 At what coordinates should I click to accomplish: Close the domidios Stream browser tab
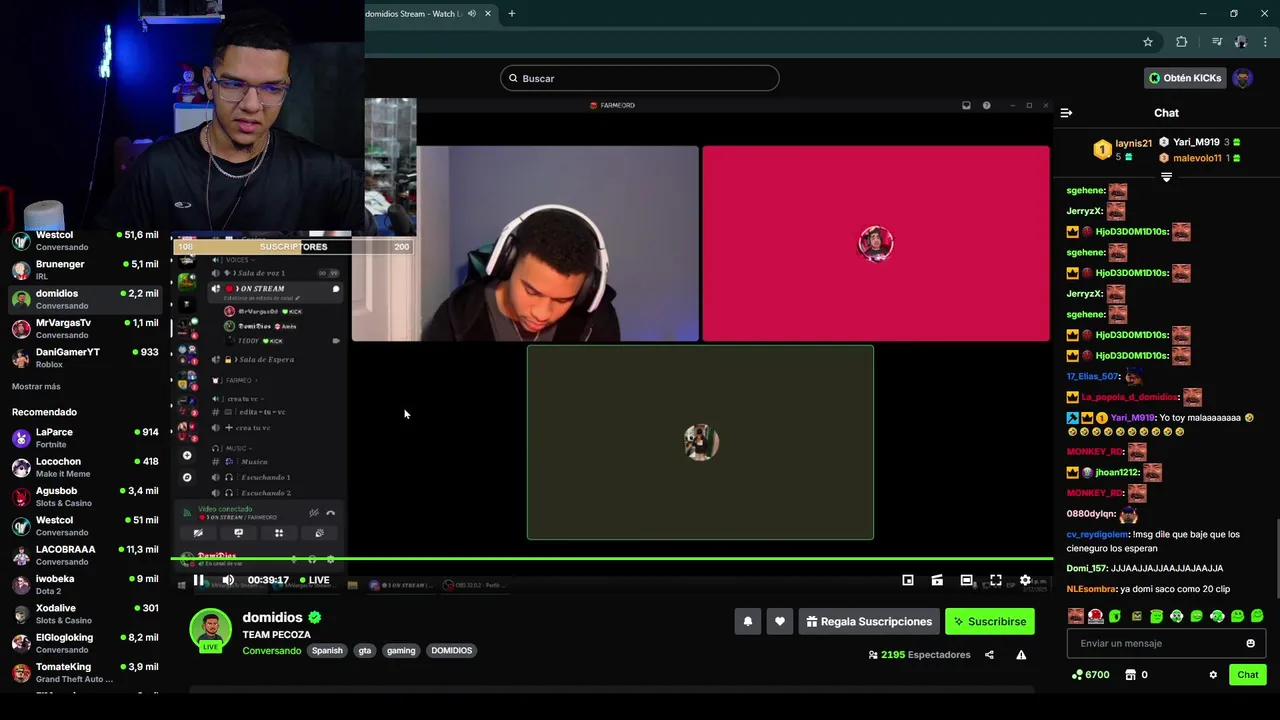tap(488, 14)
